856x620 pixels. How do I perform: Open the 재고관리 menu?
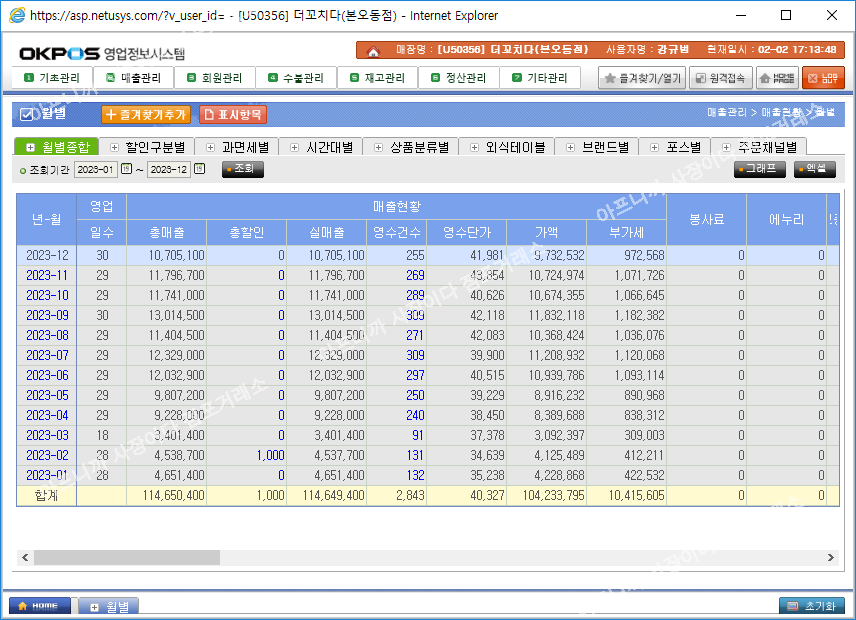point(377,78)
